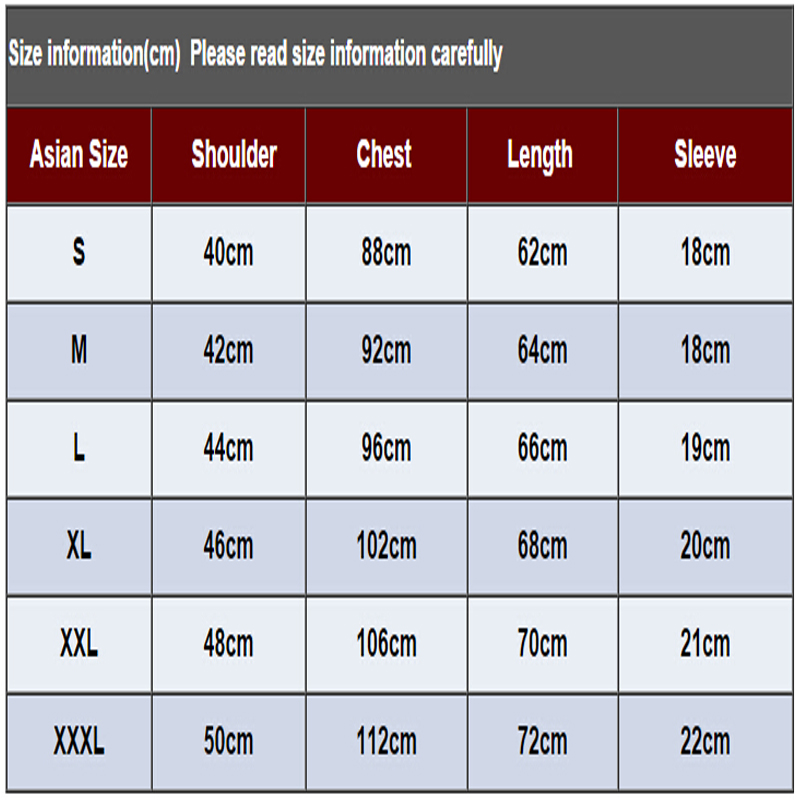Viewport: 800px width, 800px height.
Task: Click the M size row label
Action: coord(79,351)
